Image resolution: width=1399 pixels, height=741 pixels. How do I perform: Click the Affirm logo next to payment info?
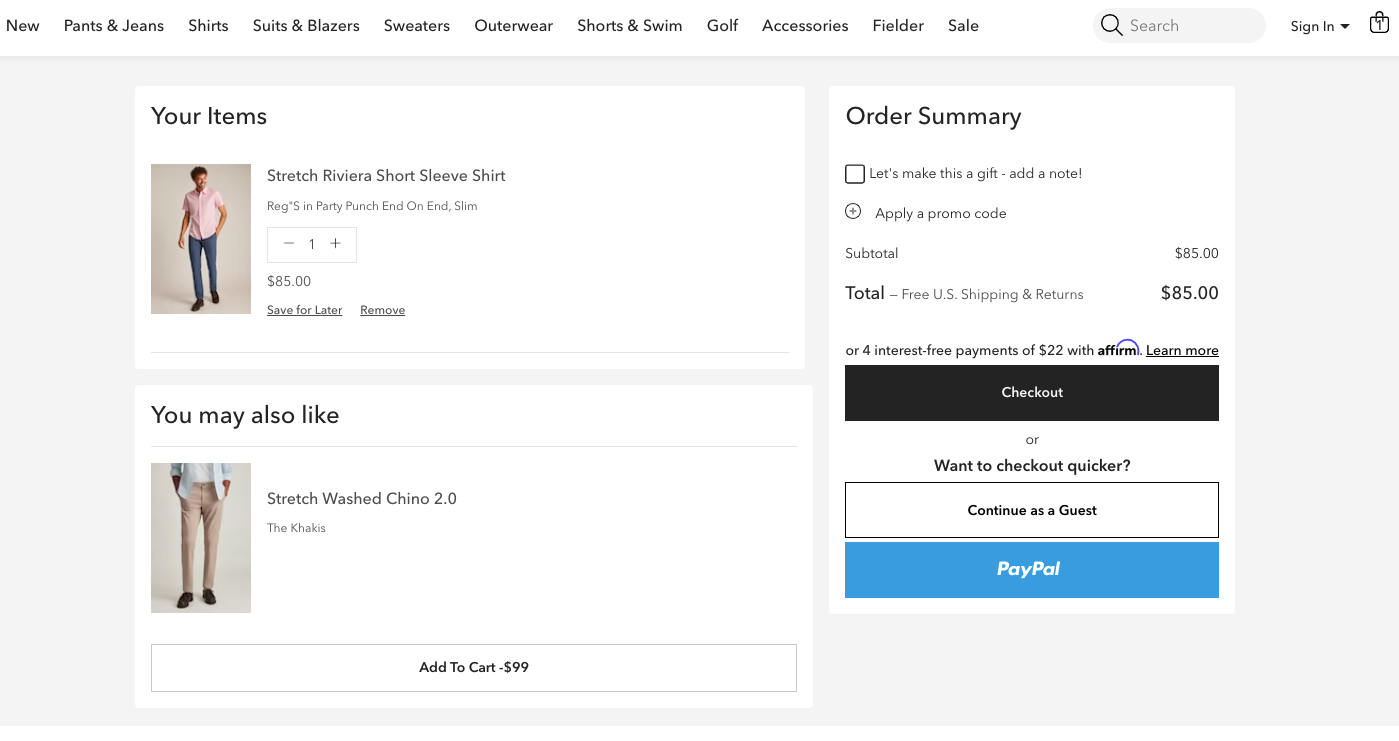tap(1118, 349)
